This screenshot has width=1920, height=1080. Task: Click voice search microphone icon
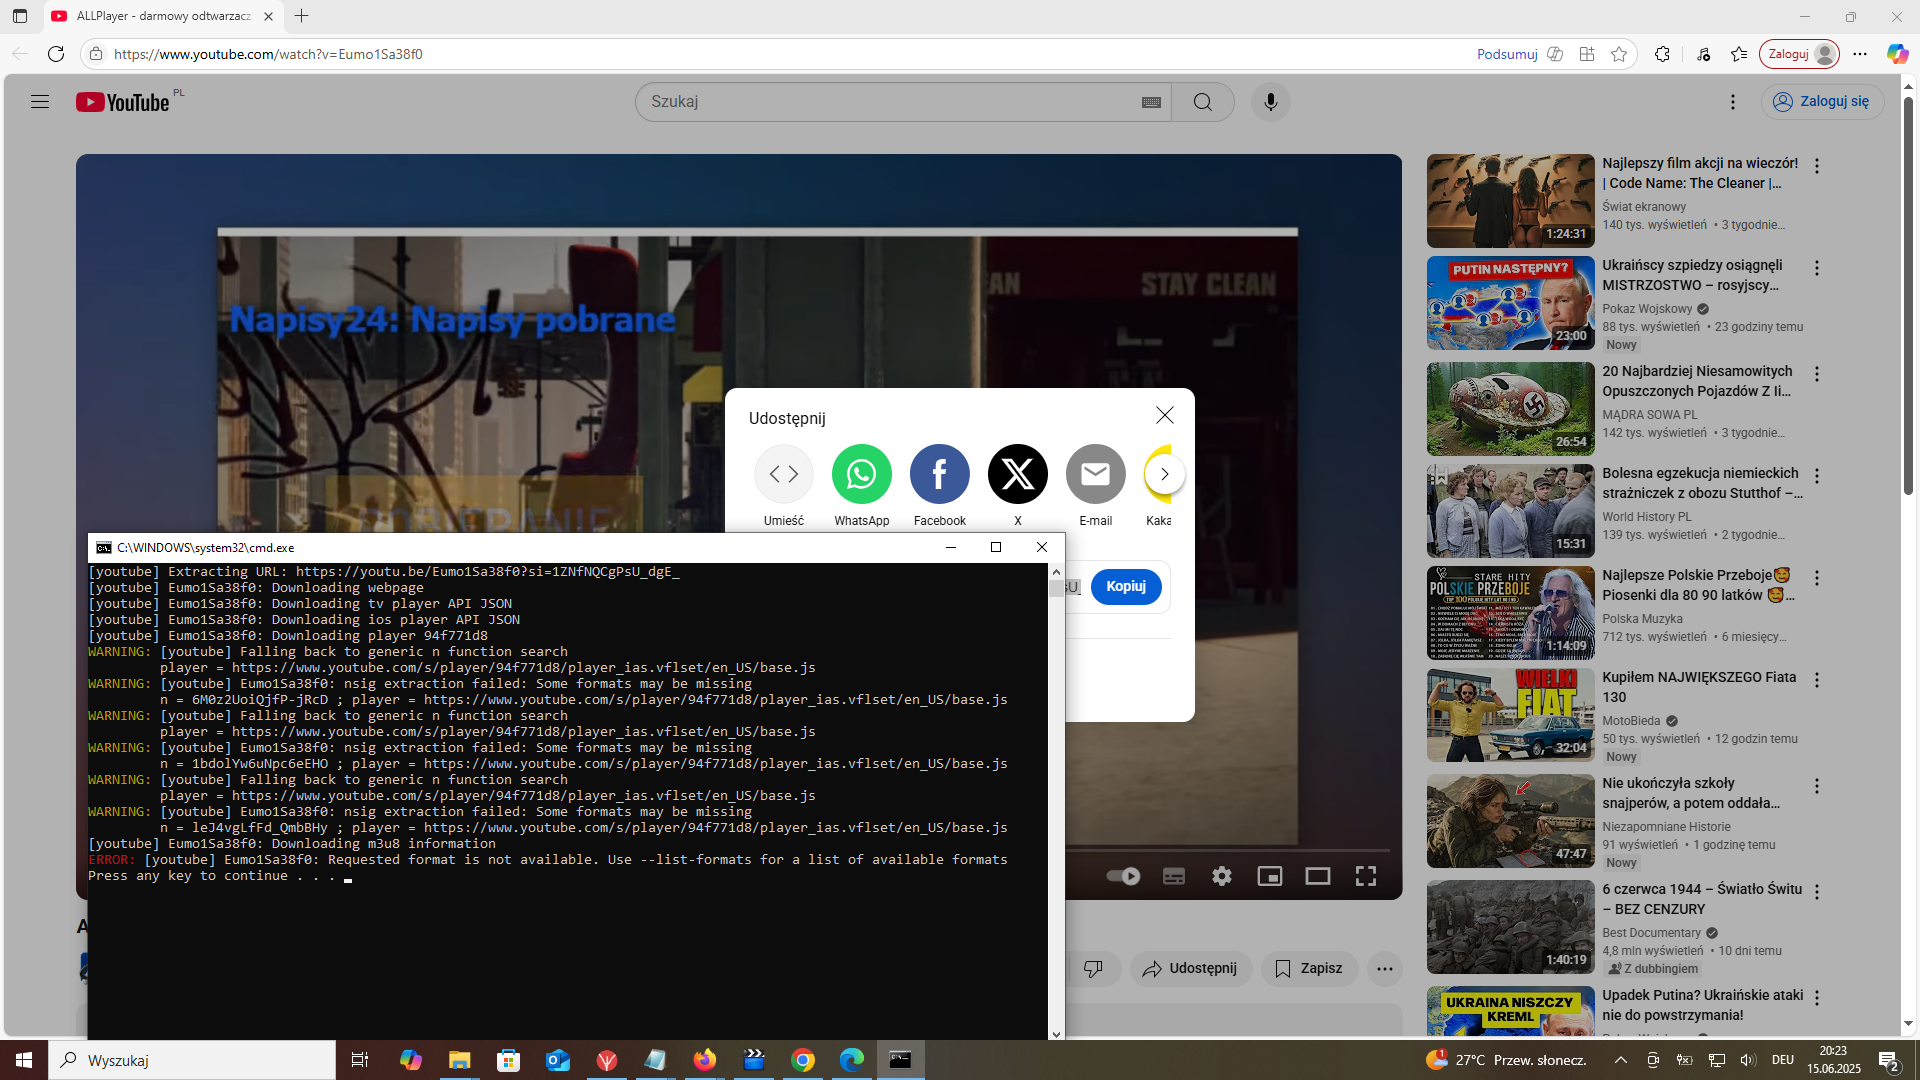pyautogui.click(x=1270, y=102)
